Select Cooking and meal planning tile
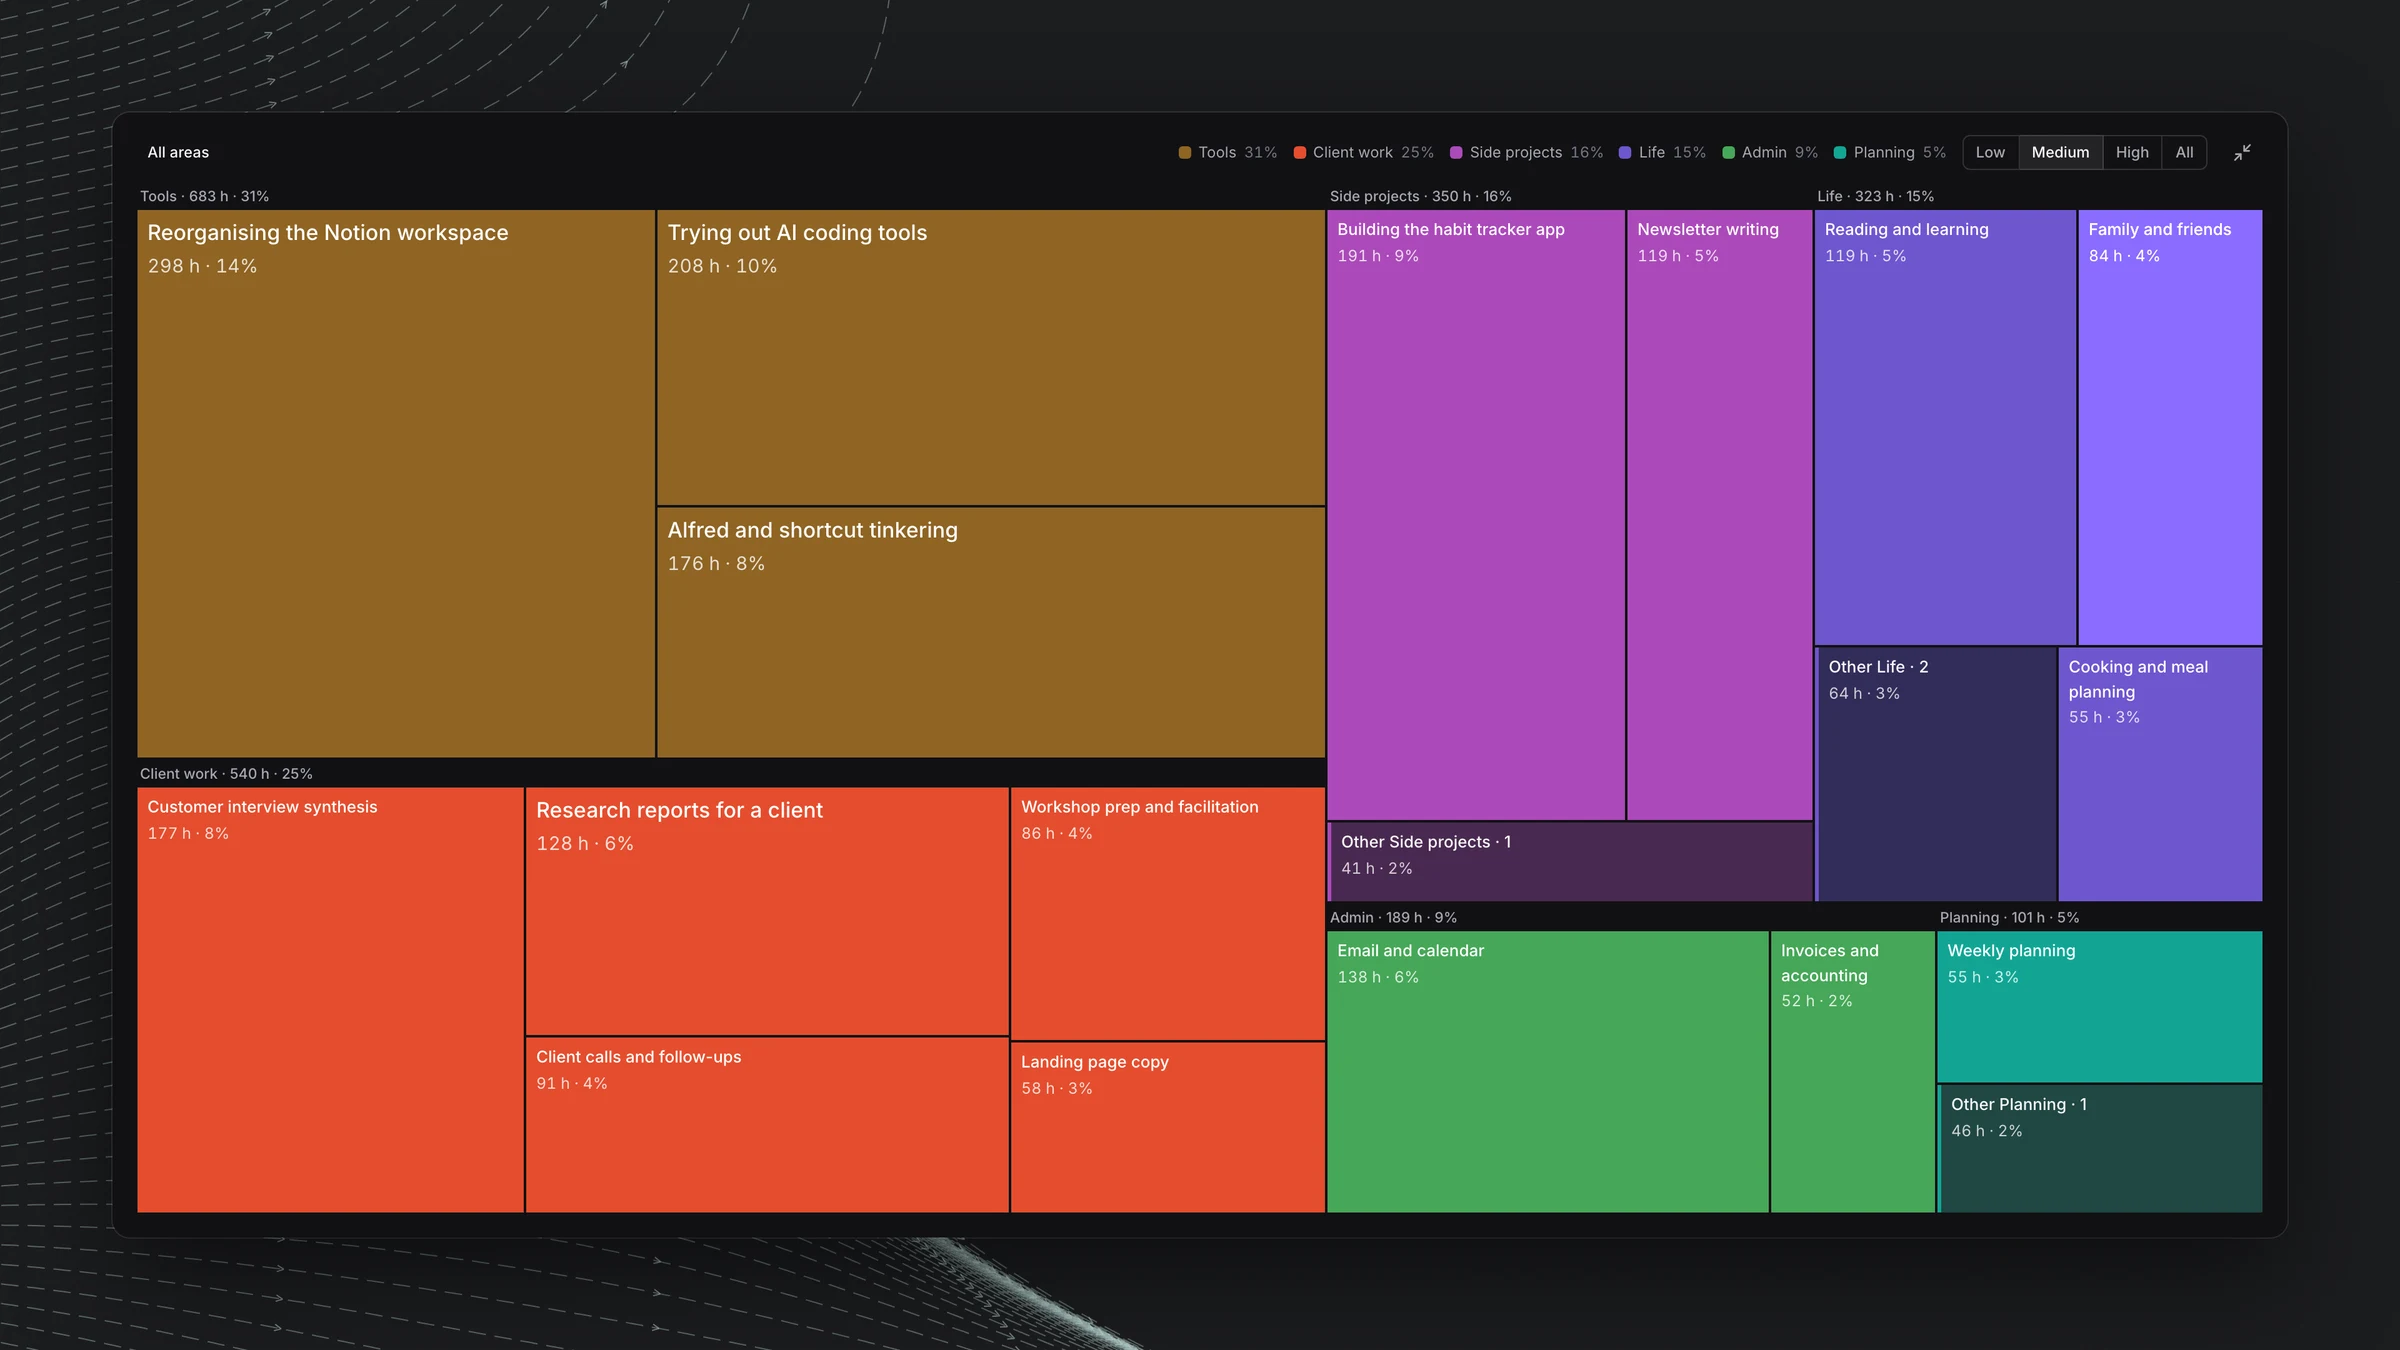This screenshot has height=1350, width=2400. (x=2160, y=774)
